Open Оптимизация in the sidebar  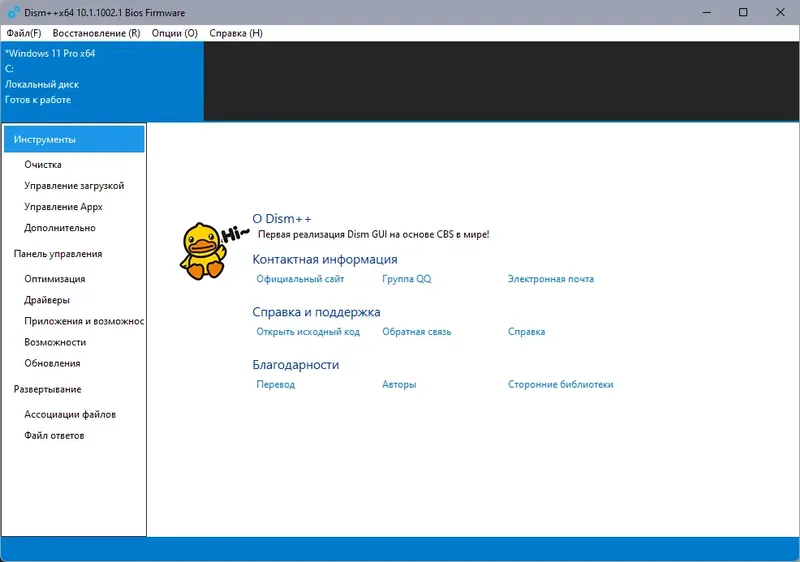(55, 279)
